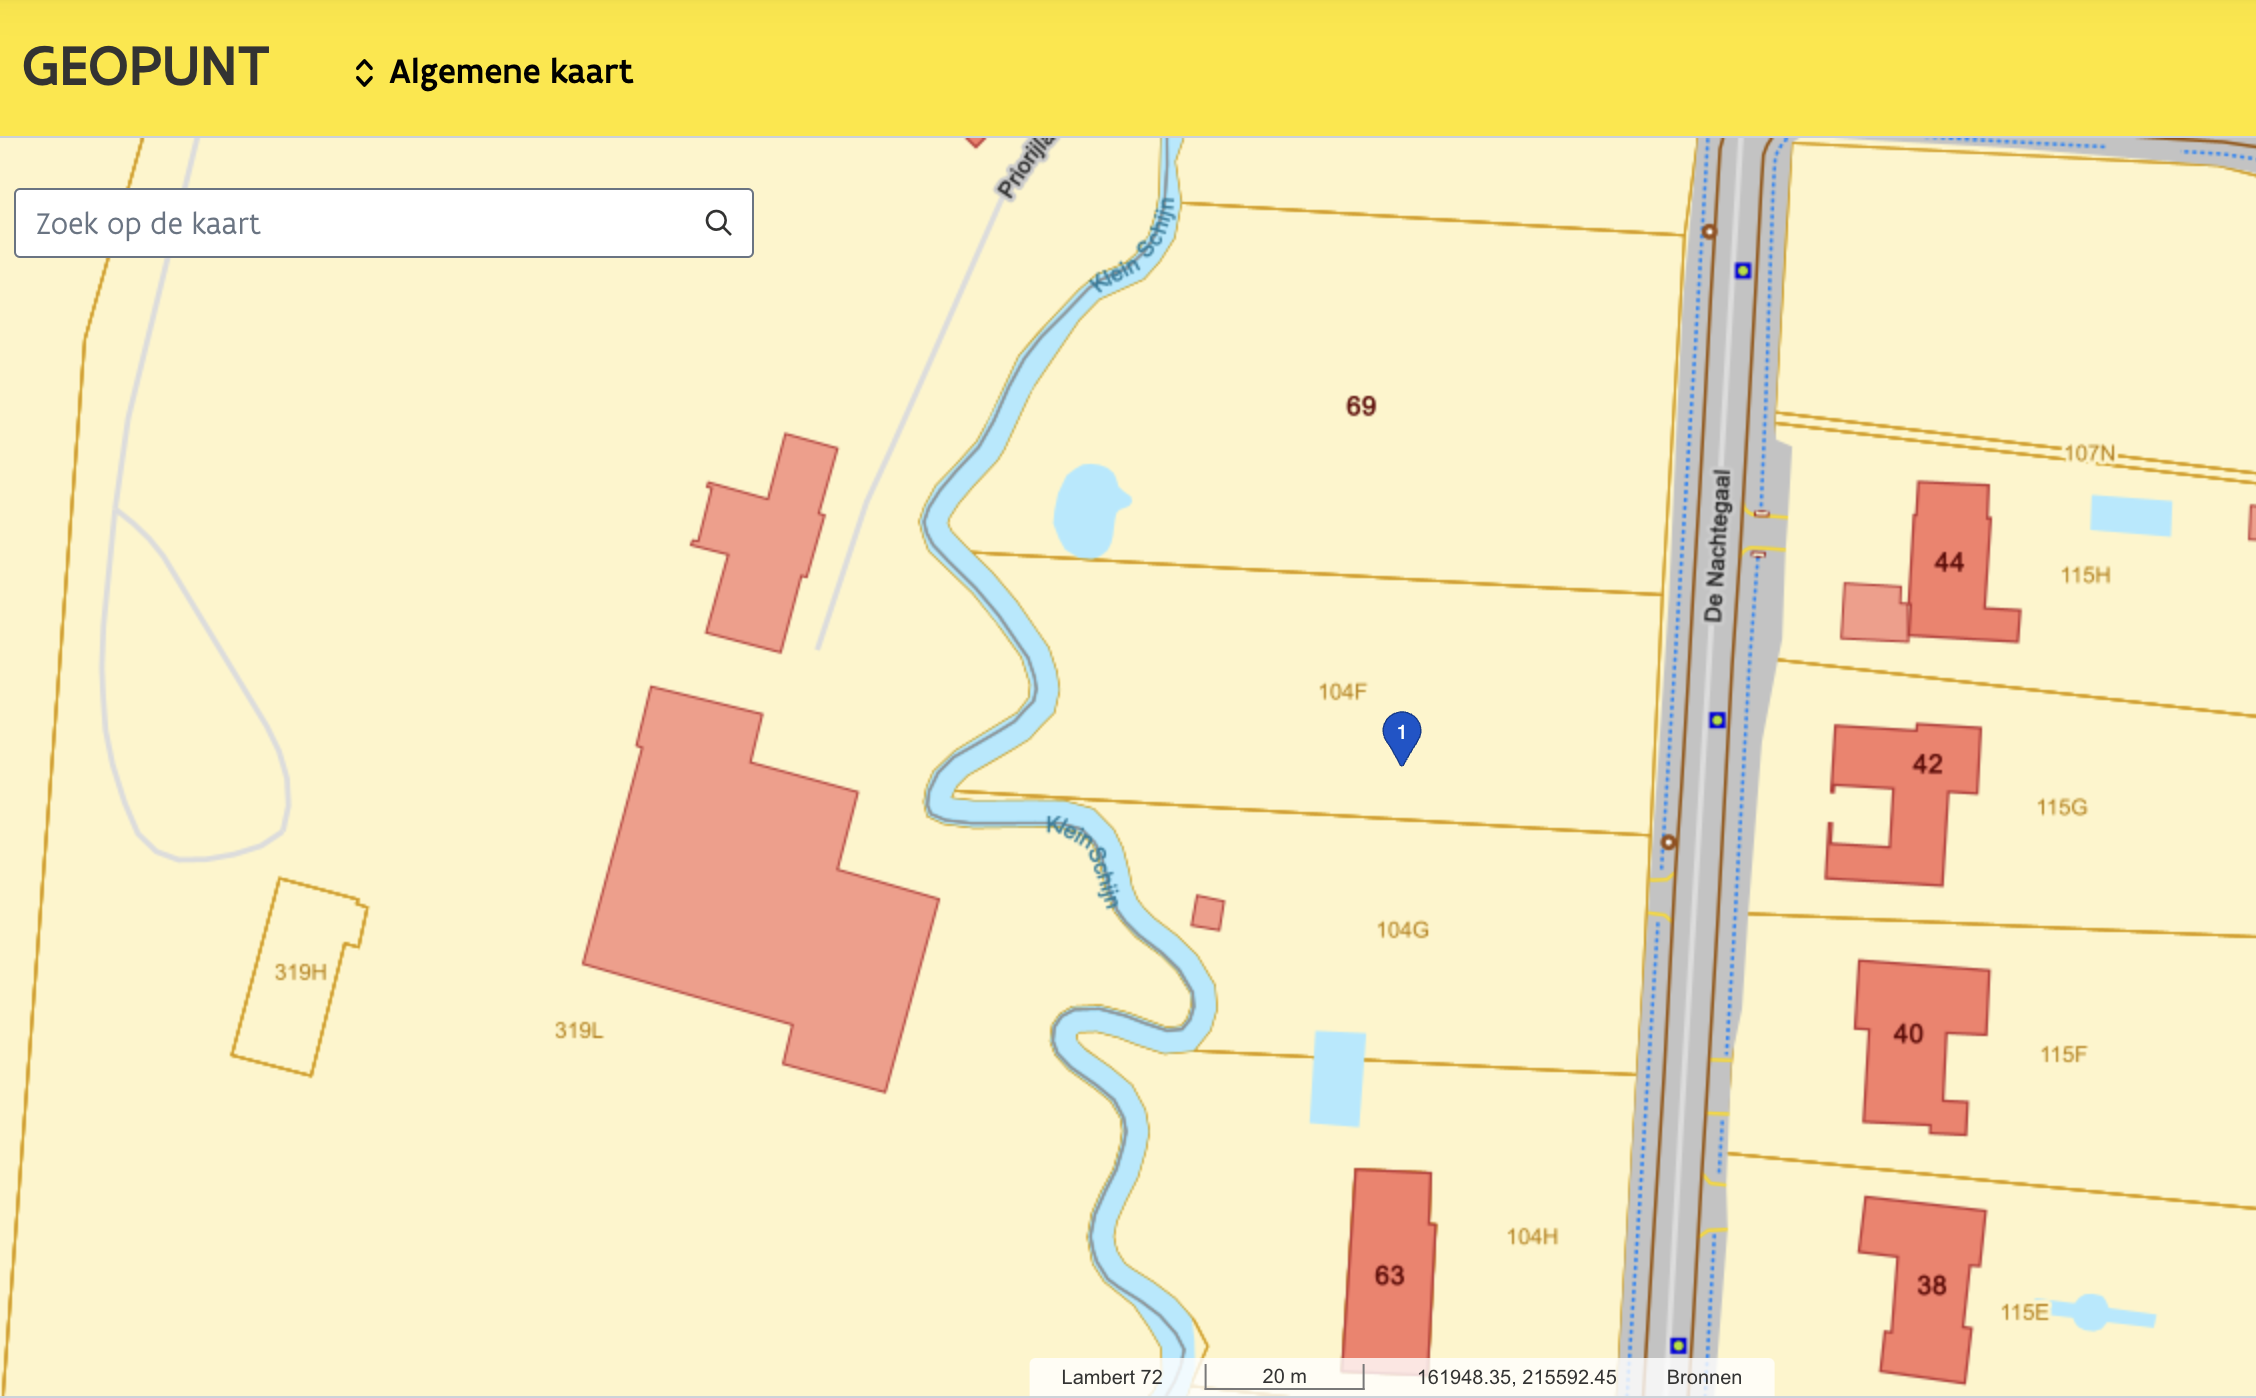Click the brown circle marker at top of road
2256x1398 pixels.
pyautogui.click(x=1709, y=232)
